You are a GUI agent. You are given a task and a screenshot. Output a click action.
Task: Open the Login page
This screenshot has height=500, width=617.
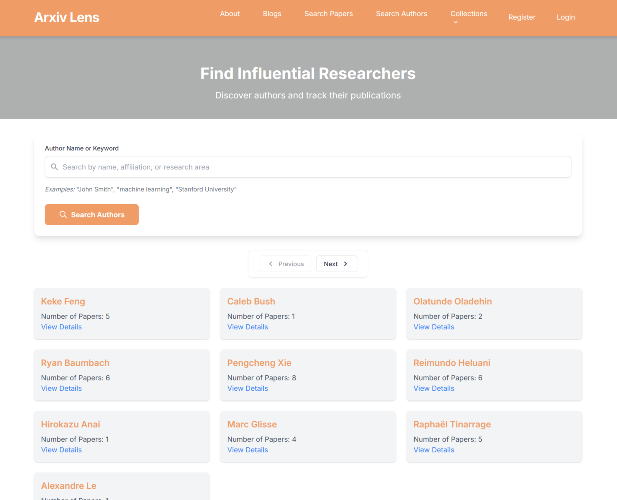(566, 17)
